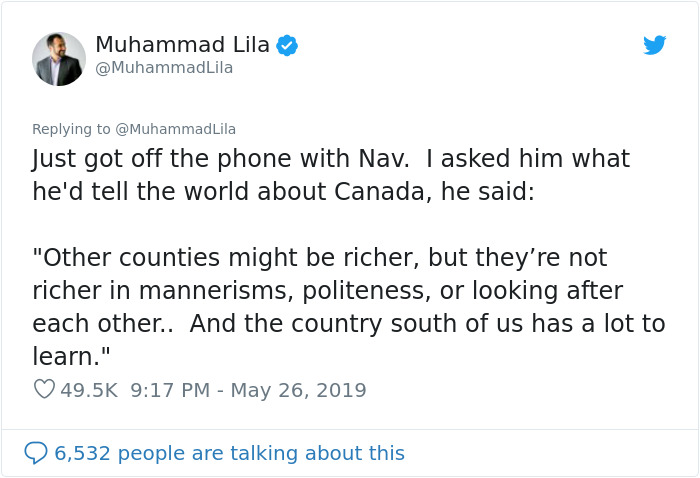Viewport: 700px width, 478px height.
Task: Open Muhammad Lila's profile picture
Action: click(x=59, y=59)
